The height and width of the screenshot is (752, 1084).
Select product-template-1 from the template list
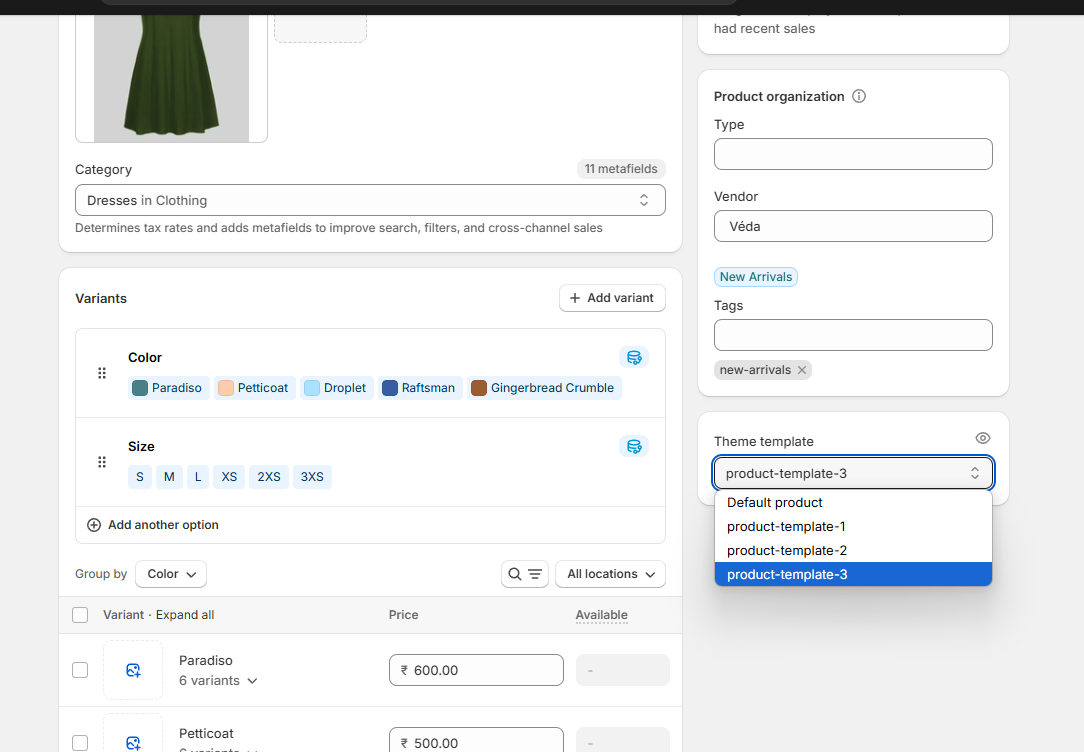click(786, 526)
